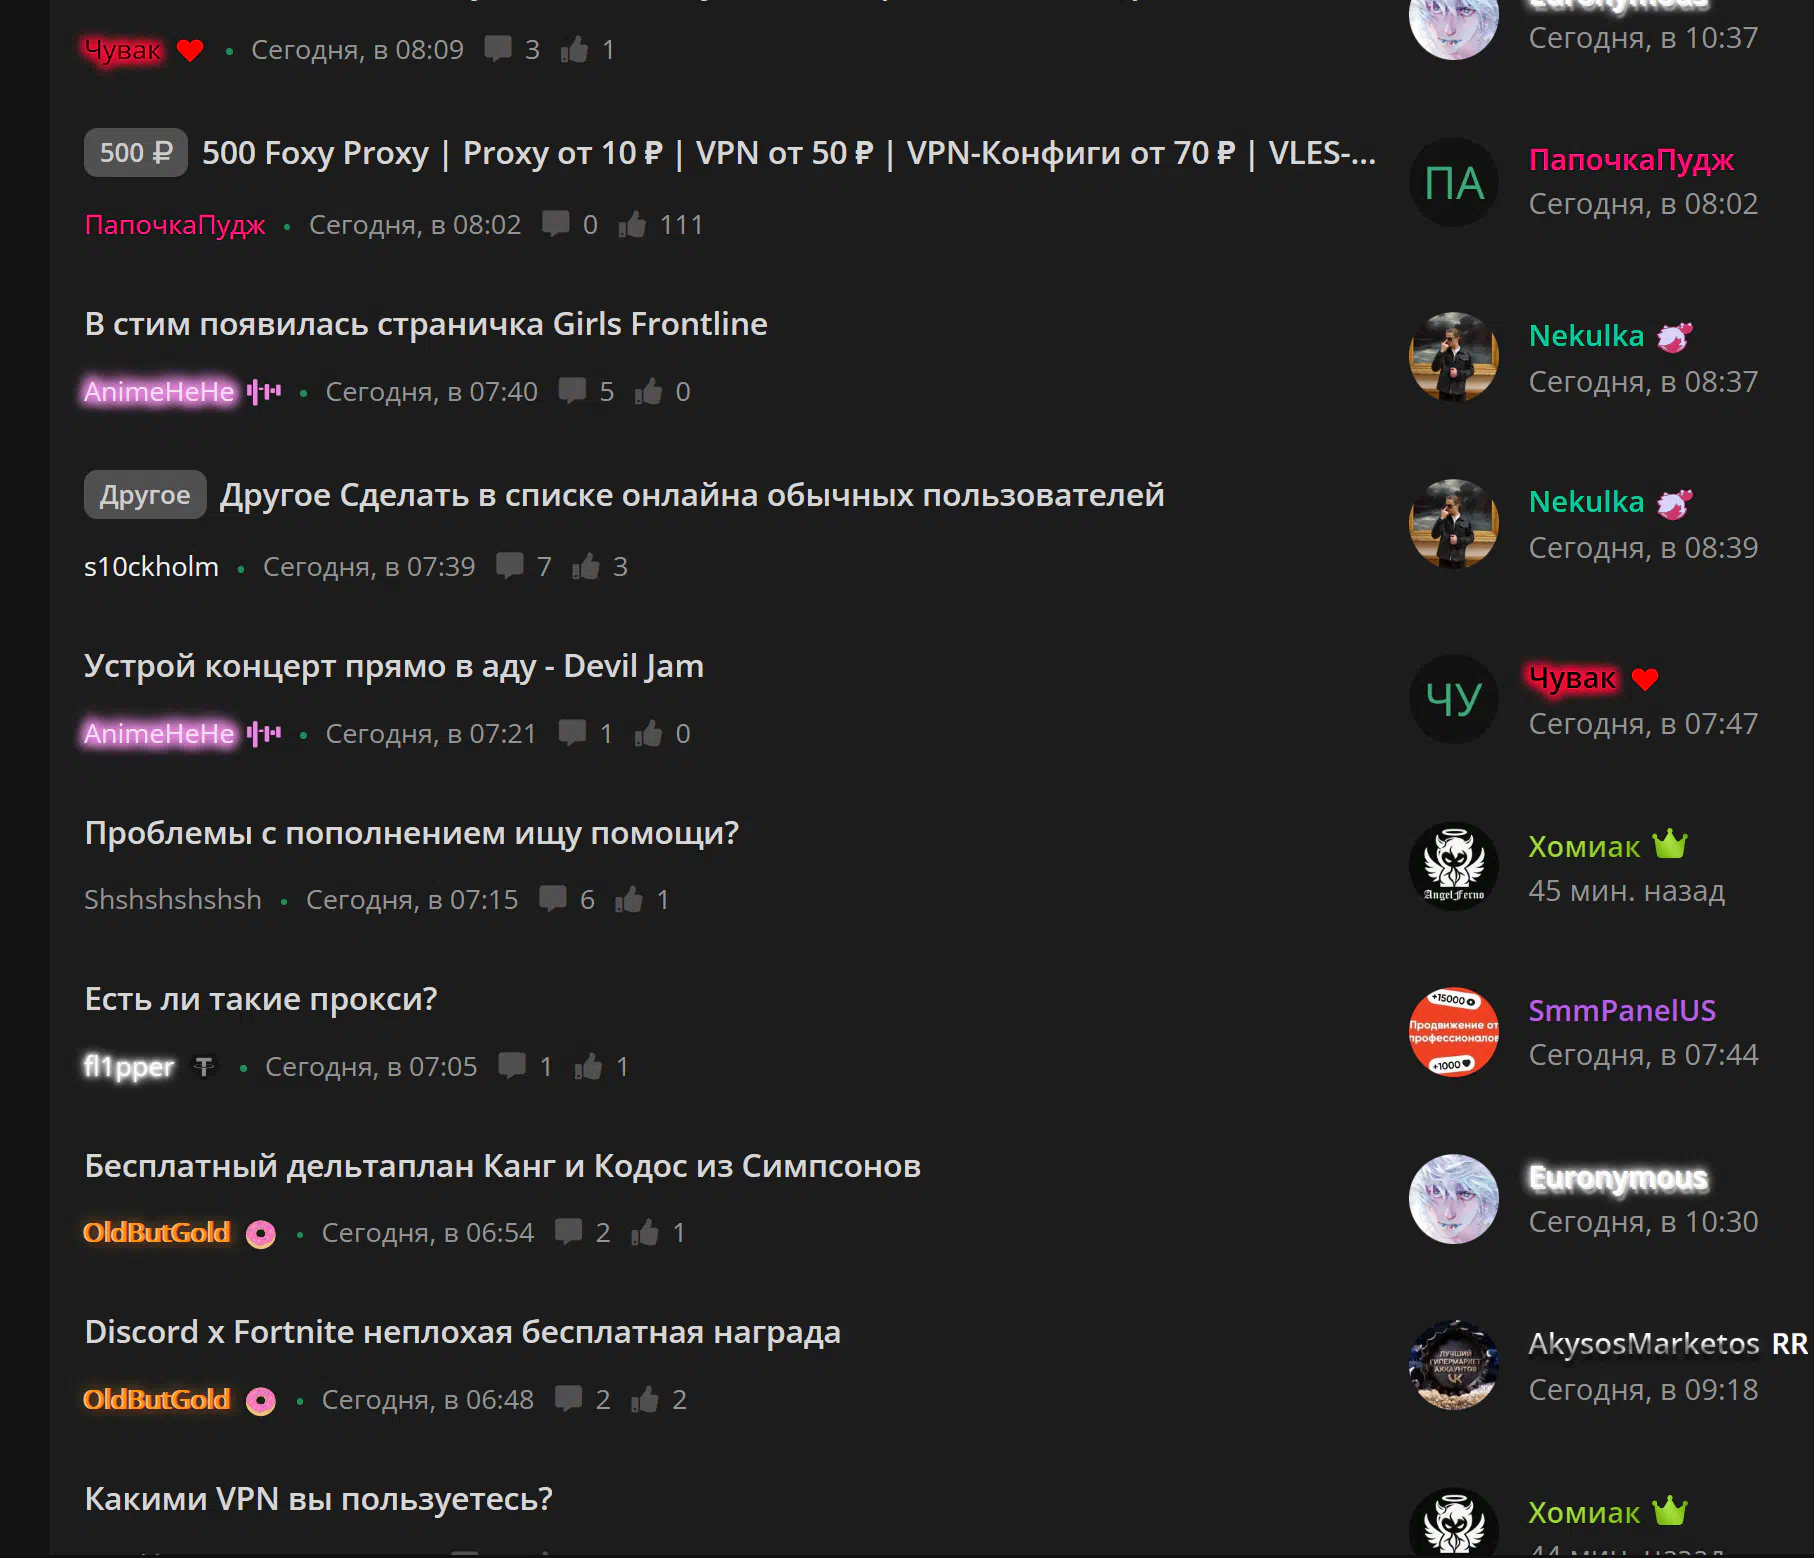
Task: Open Nekulka avatar next to 08:37 timestamp
Action: point(1454,357)
